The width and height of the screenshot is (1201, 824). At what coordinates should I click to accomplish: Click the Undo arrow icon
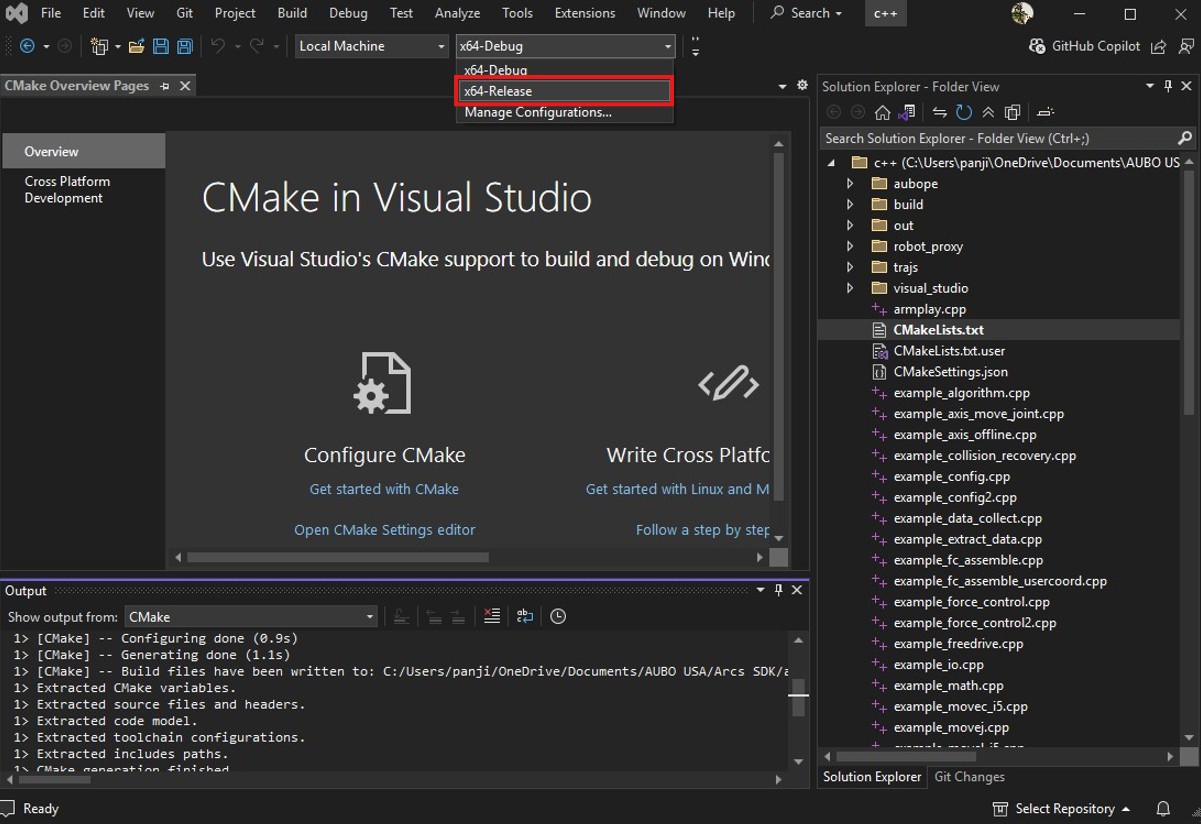point(217,46)
